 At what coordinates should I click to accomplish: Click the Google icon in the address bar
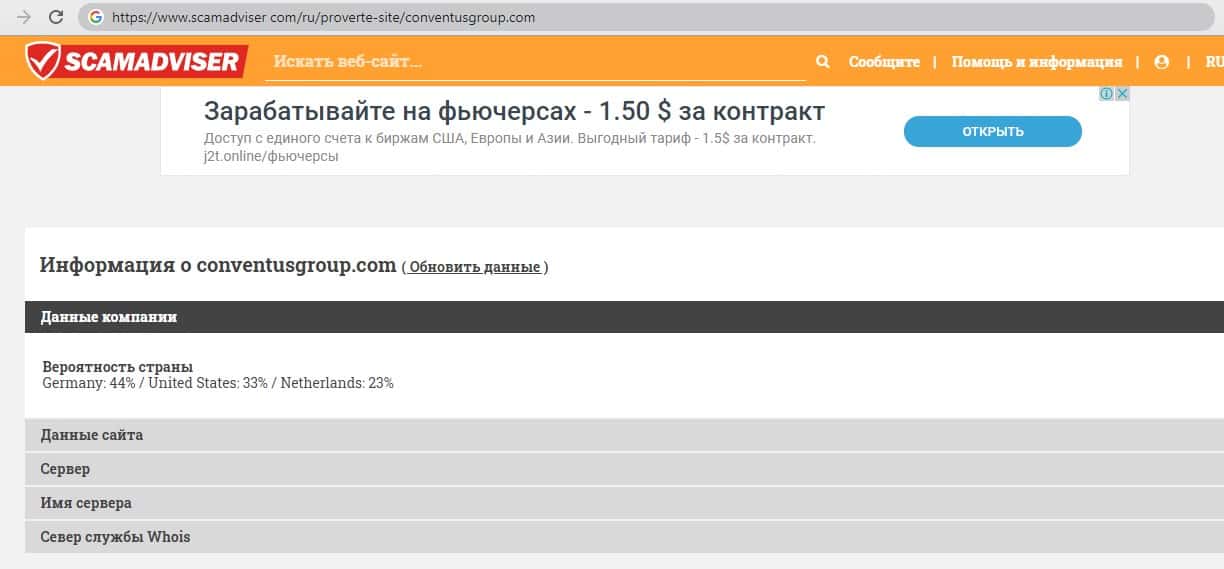[x=96, y=17]
